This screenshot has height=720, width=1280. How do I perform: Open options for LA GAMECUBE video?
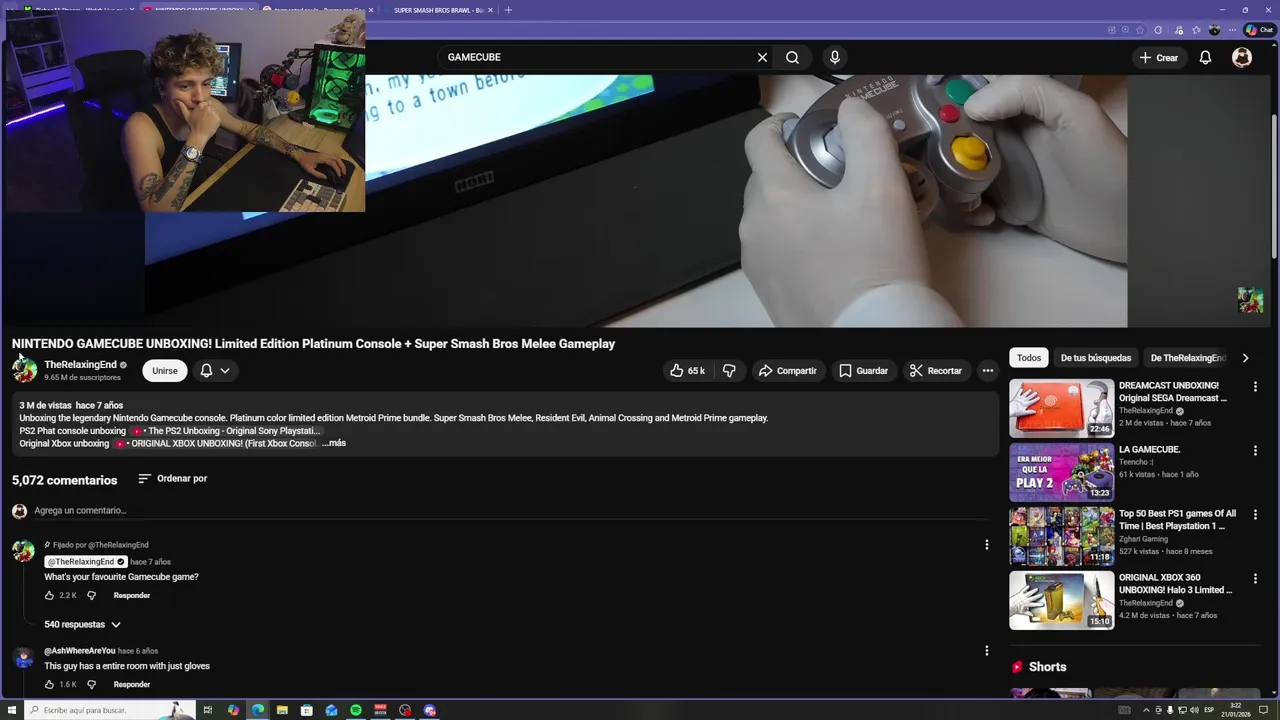(1255, 451)
